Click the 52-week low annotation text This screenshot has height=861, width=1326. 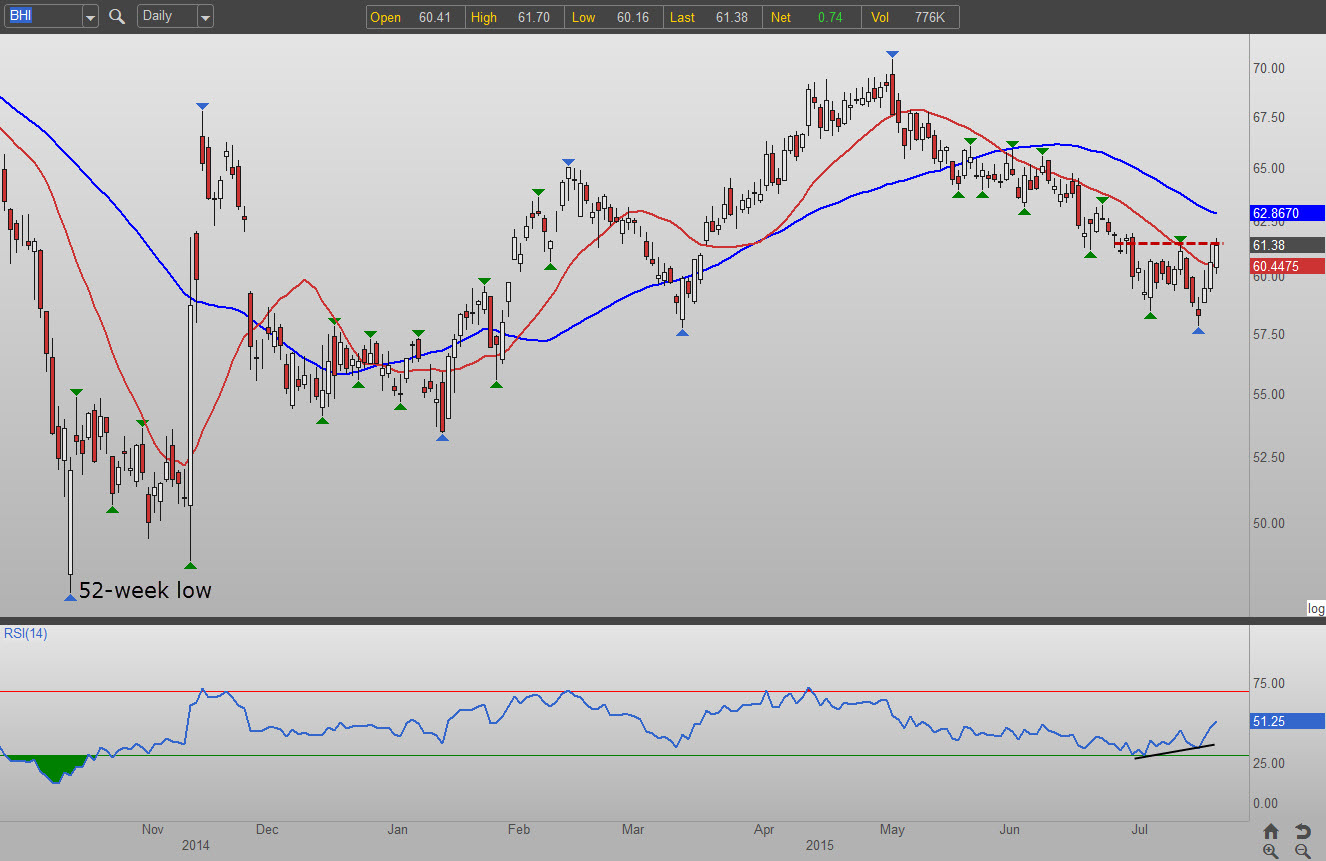coord(145,590)
